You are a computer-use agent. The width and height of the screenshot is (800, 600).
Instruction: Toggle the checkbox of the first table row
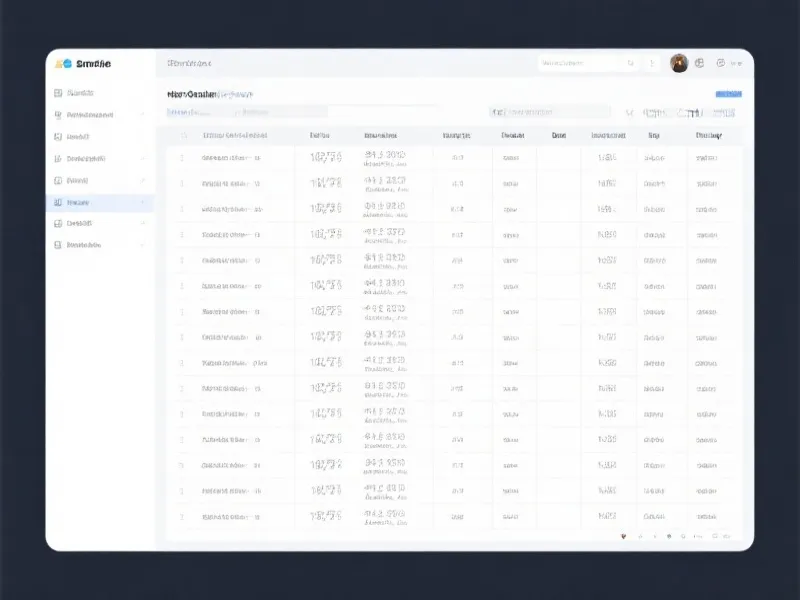[x=182, y=157]
